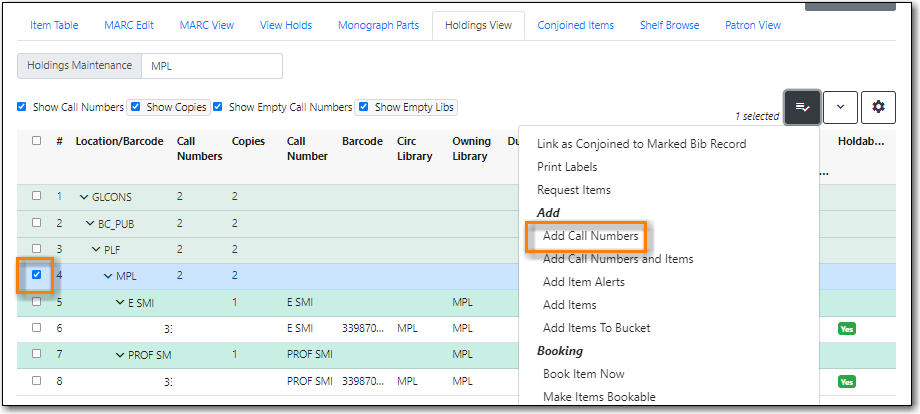Screen dimensions: 920x414
Task: Choose Add Items To Bucket
Action: tap(597, 328)
